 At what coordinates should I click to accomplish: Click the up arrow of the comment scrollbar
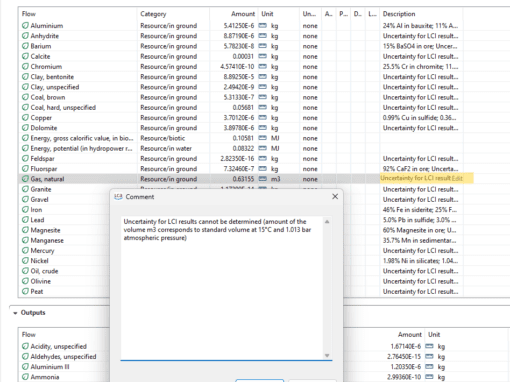[327, 222]
